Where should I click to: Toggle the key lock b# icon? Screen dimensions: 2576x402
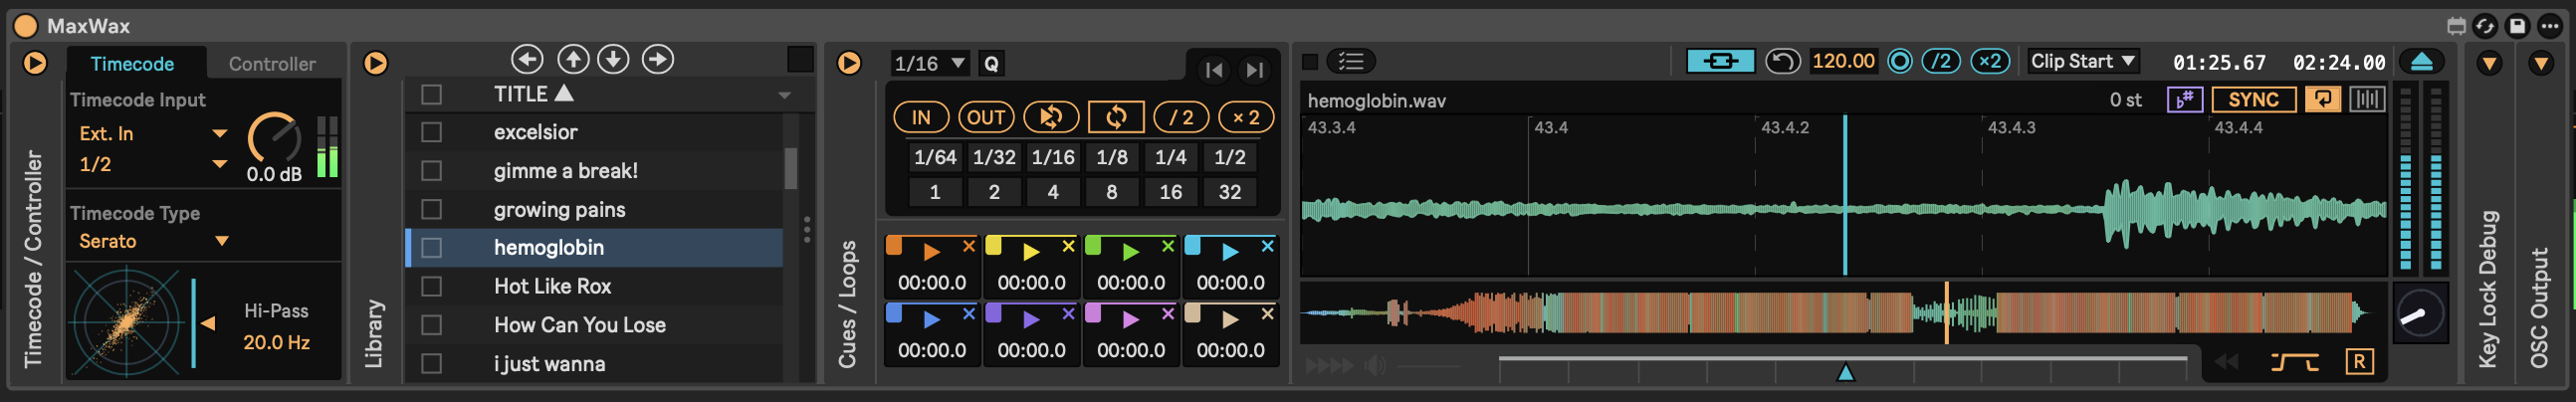pyautogui.click(x=2185, y=99)
